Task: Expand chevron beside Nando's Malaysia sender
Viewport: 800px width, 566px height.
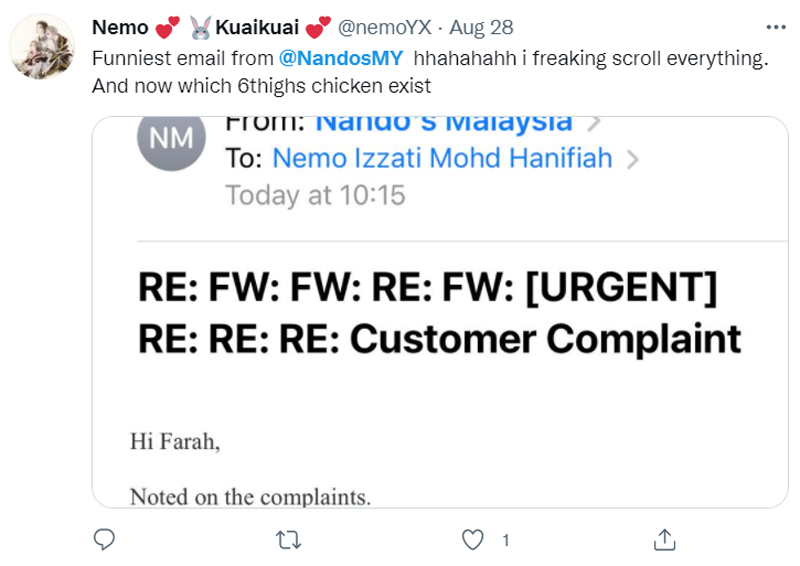Action: [593, 123]
